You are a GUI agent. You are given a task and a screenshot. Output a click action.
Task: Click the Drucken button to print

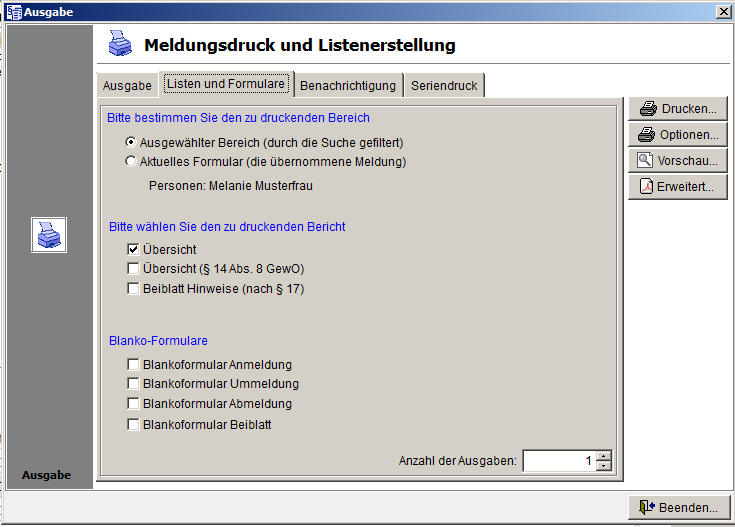677,109
